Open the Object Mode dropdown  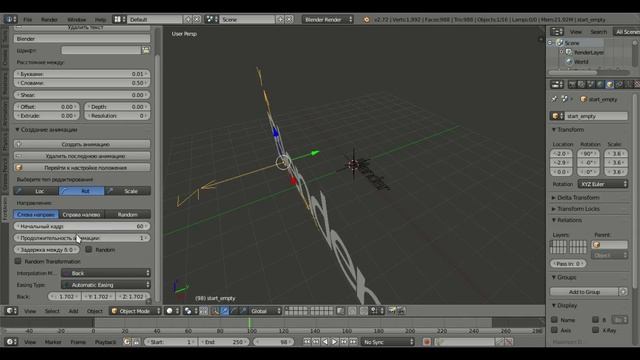[136, 311]
